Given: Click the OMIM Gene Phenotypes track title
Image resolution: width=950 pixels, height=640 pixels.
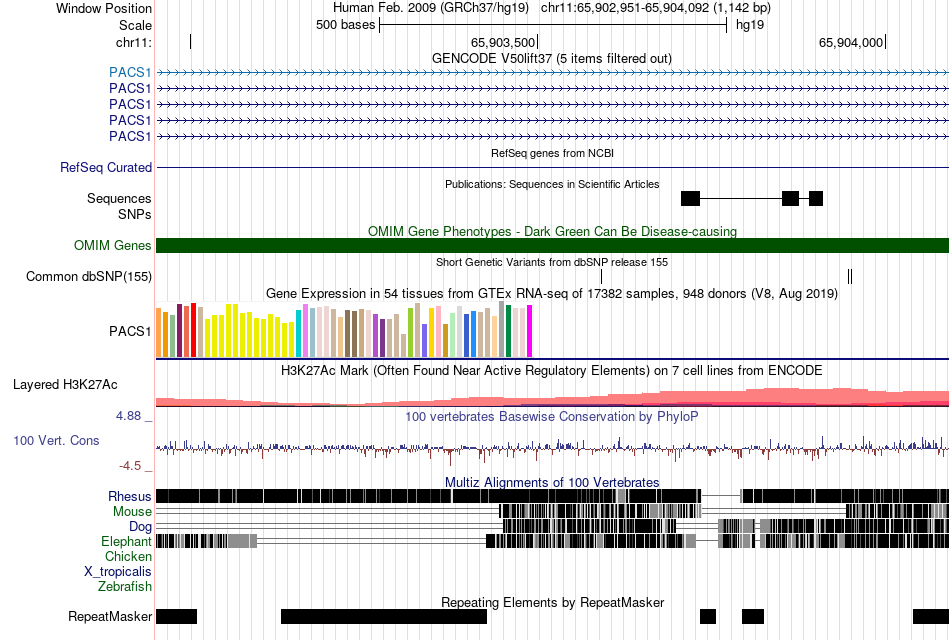Looking at the screenshot, I should [552, 231].
